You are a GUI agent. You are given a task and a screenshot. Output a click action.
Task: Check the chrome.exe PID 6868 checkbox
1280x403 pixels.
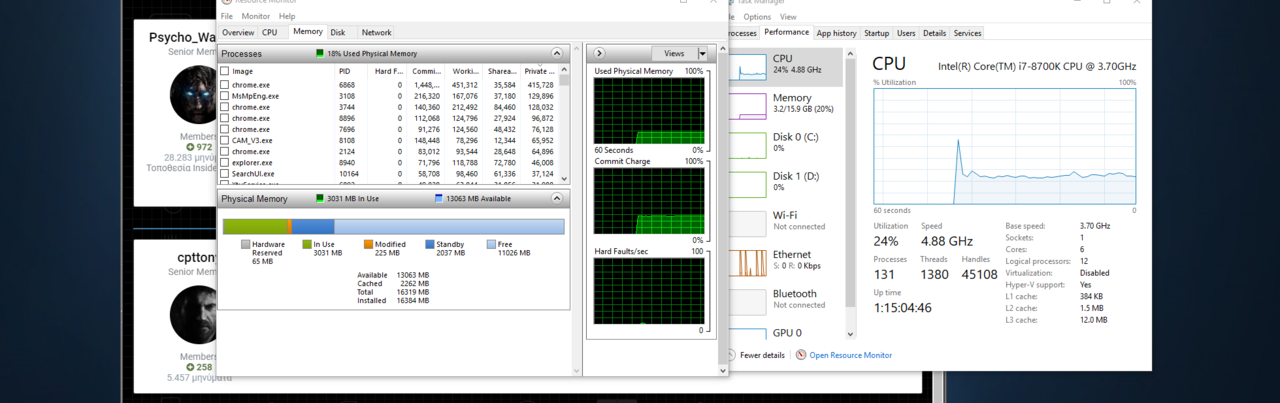225,85
